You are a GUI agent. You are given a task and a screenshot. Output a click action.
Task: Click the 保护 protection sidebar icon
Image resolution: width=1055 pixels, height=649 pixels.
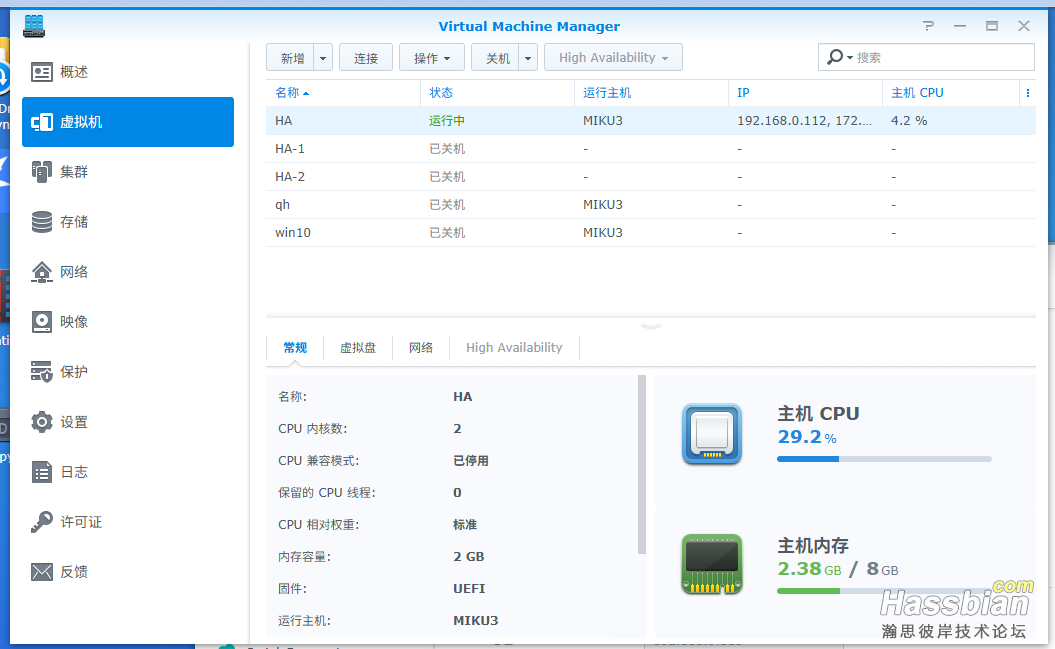[42, 372]
